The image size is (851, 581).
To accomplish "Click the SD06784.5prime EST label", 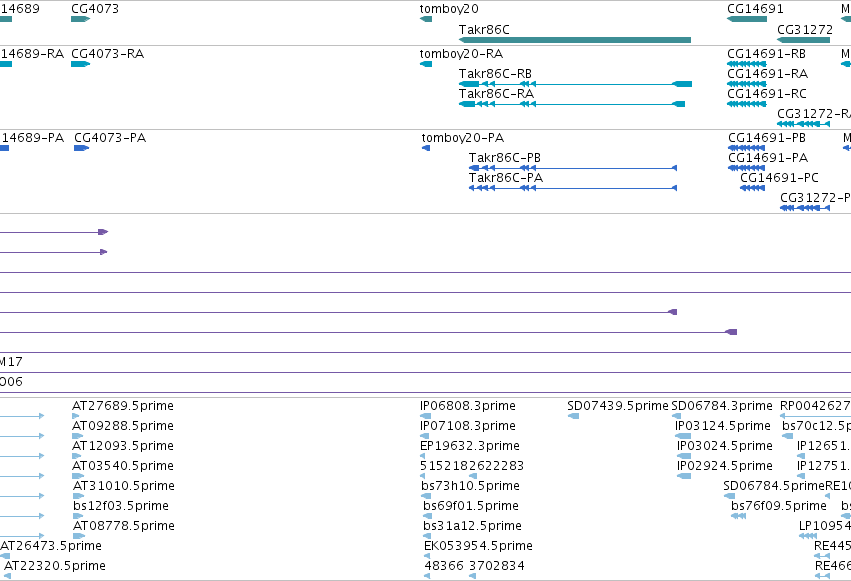I will pos(774,487).
